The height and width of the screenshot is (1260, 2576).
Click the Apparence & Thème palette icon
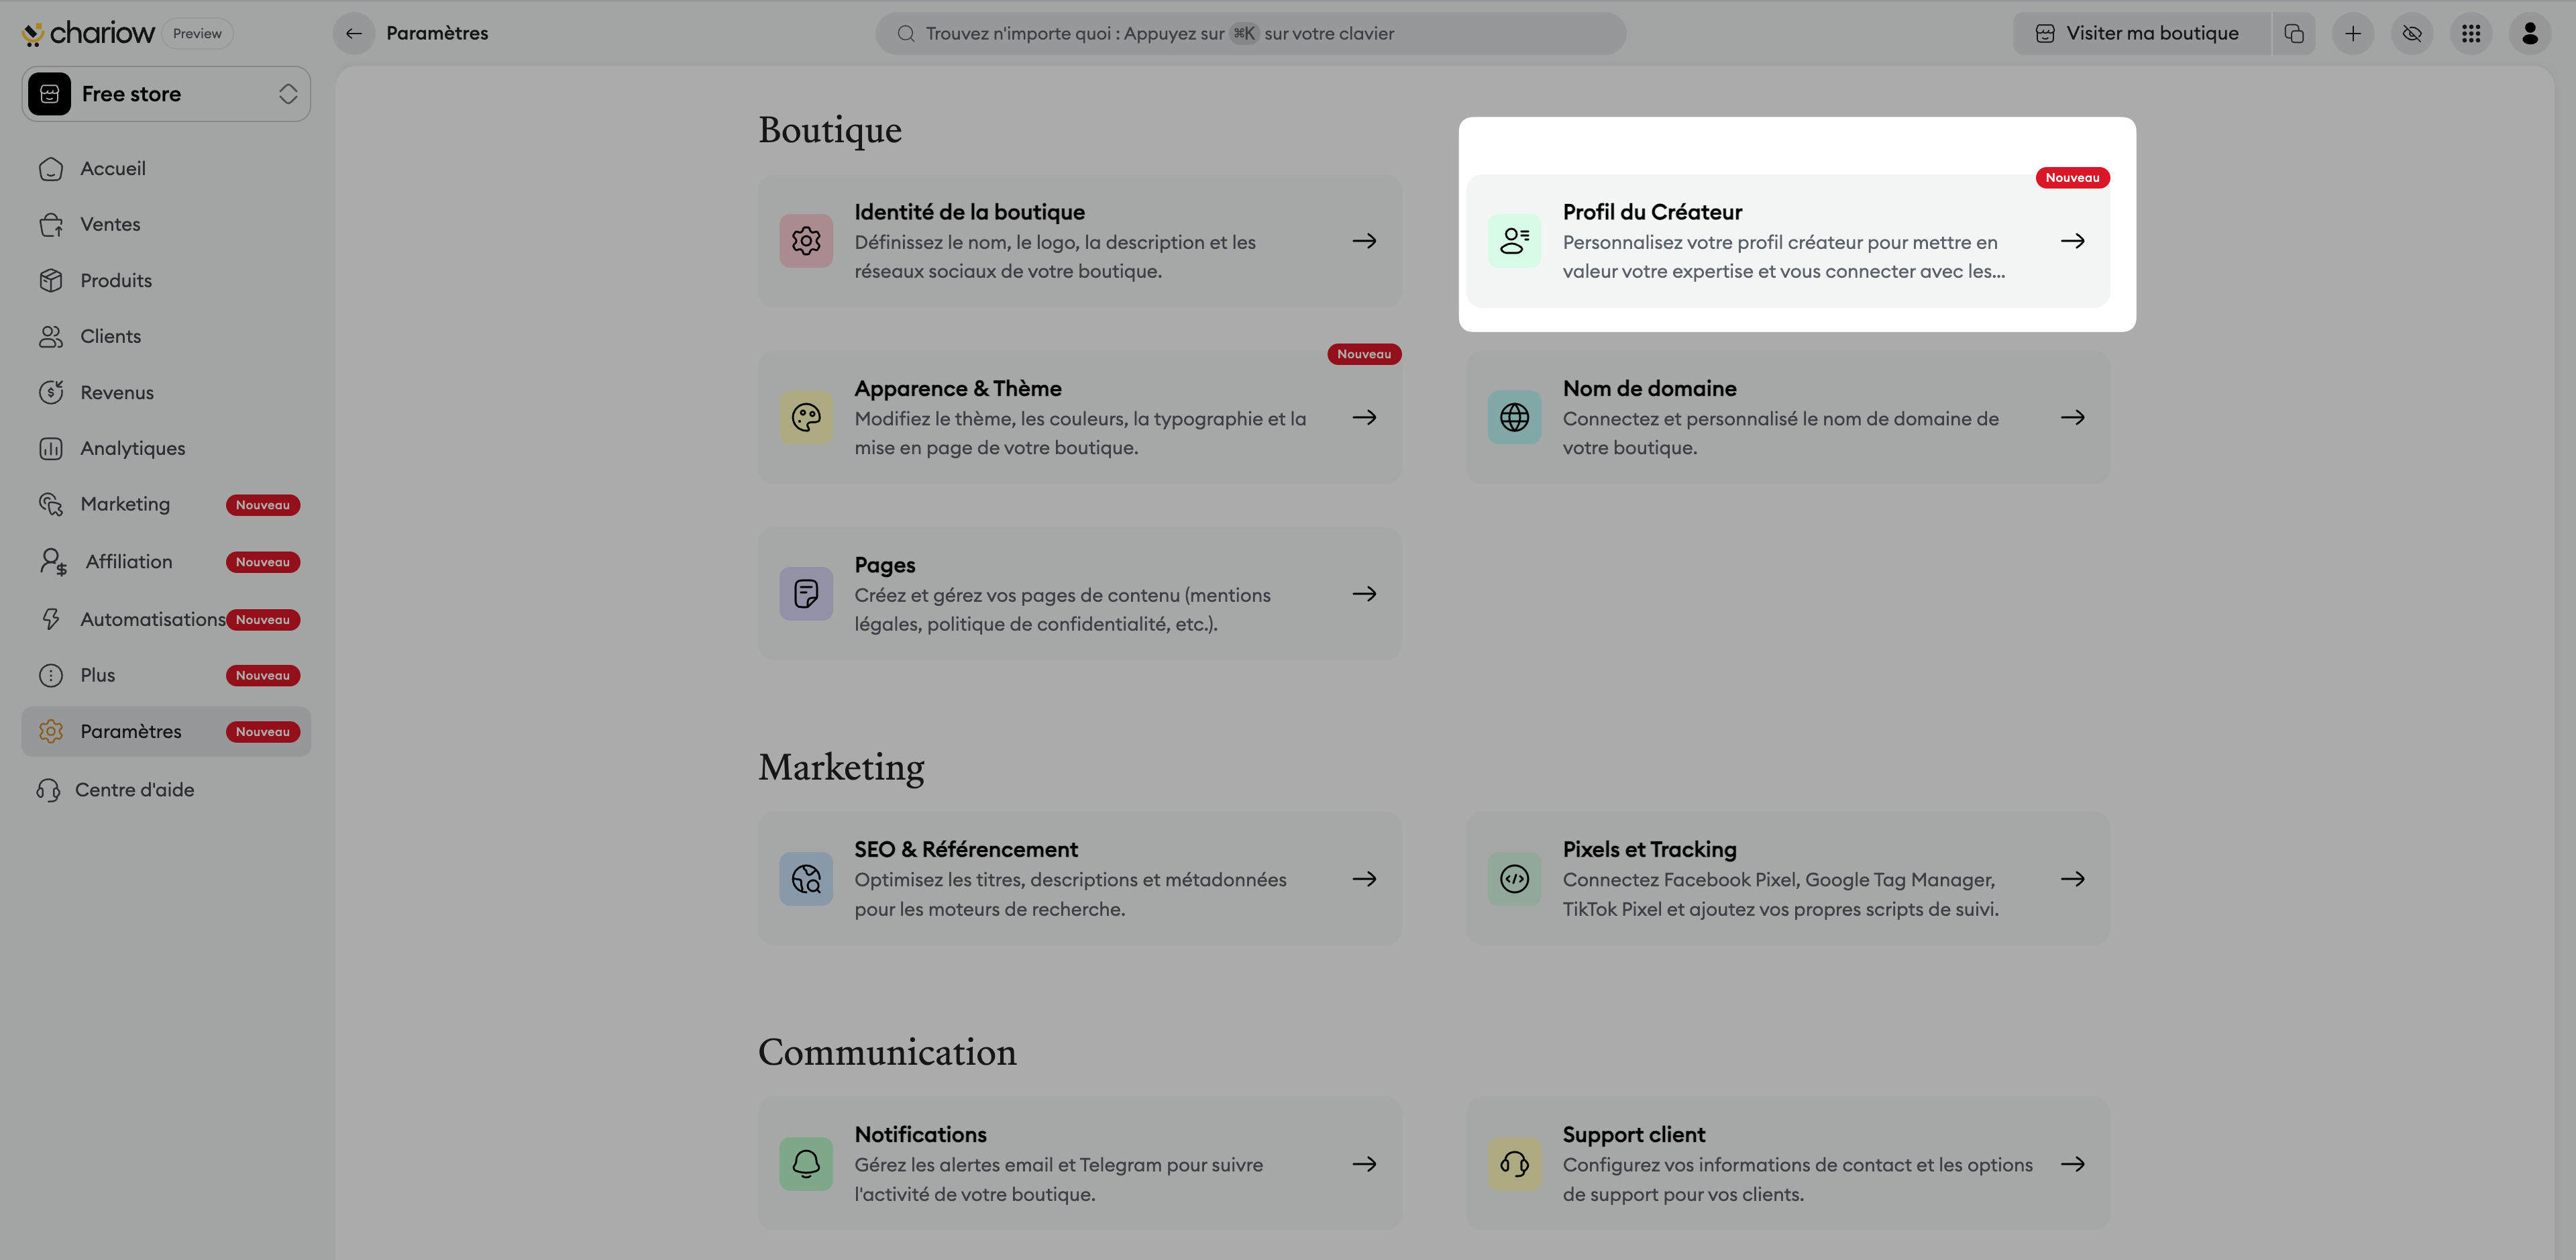coord(806,417)
